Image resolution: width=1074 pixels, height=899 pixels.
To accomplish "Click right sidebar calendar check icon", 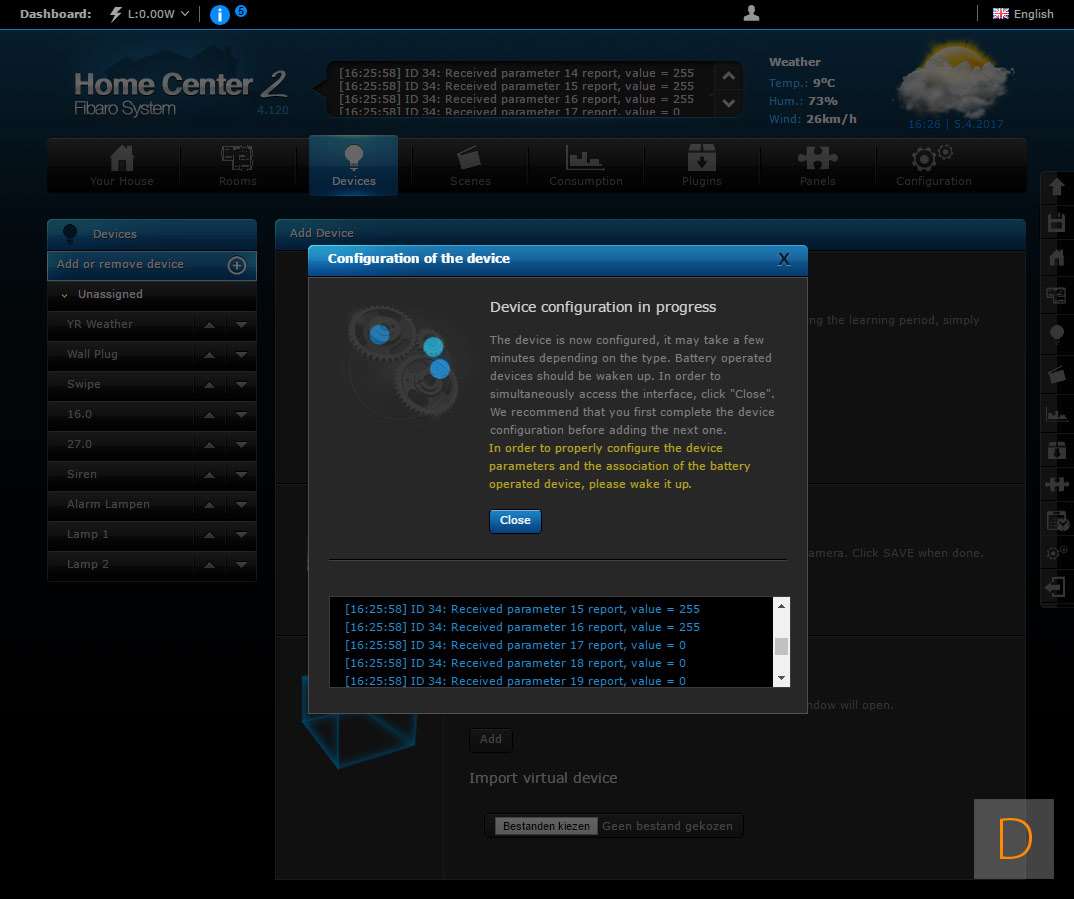I will [1057, 520].
